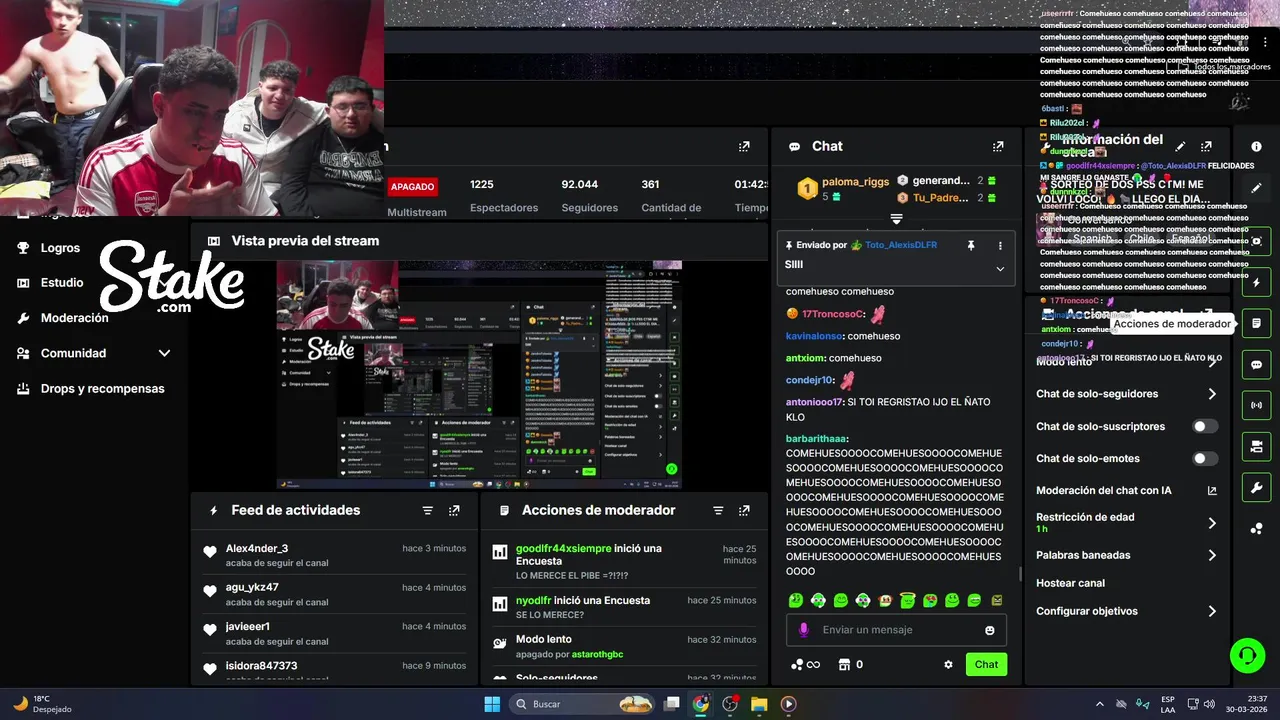
Task: Click the green headset support button
Action: tap(1247, 656)
